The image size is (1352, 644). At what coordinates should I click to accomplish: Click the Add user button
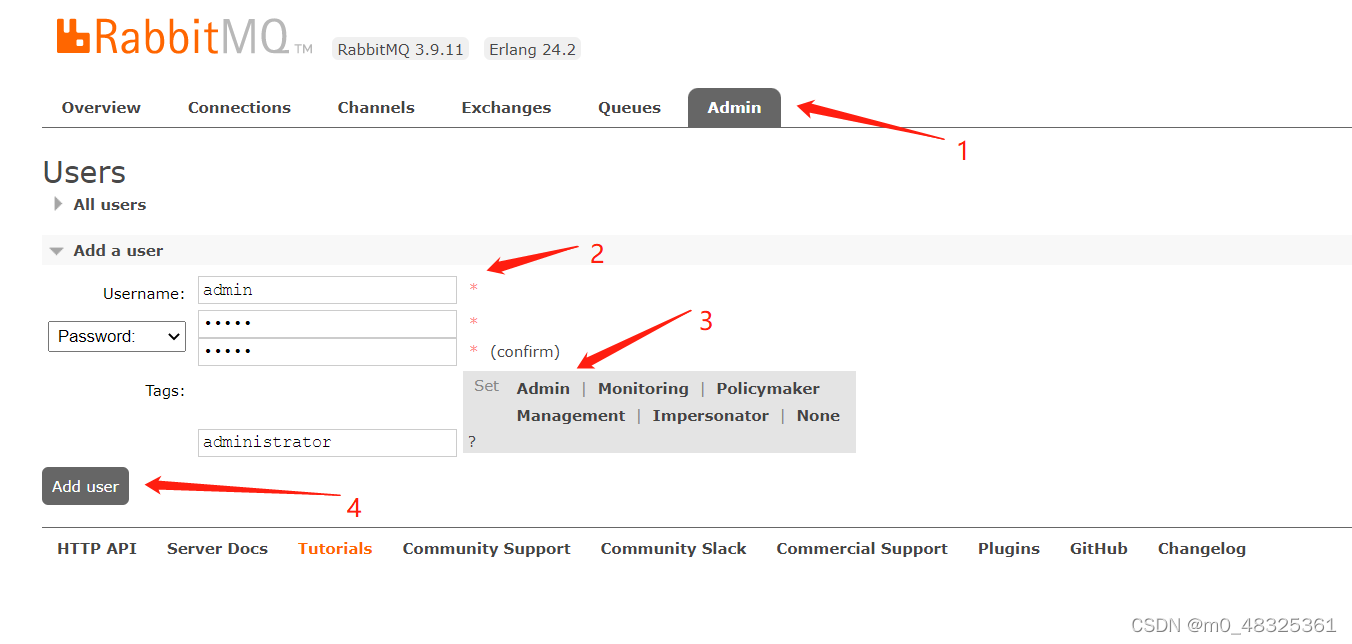[85, 486]
